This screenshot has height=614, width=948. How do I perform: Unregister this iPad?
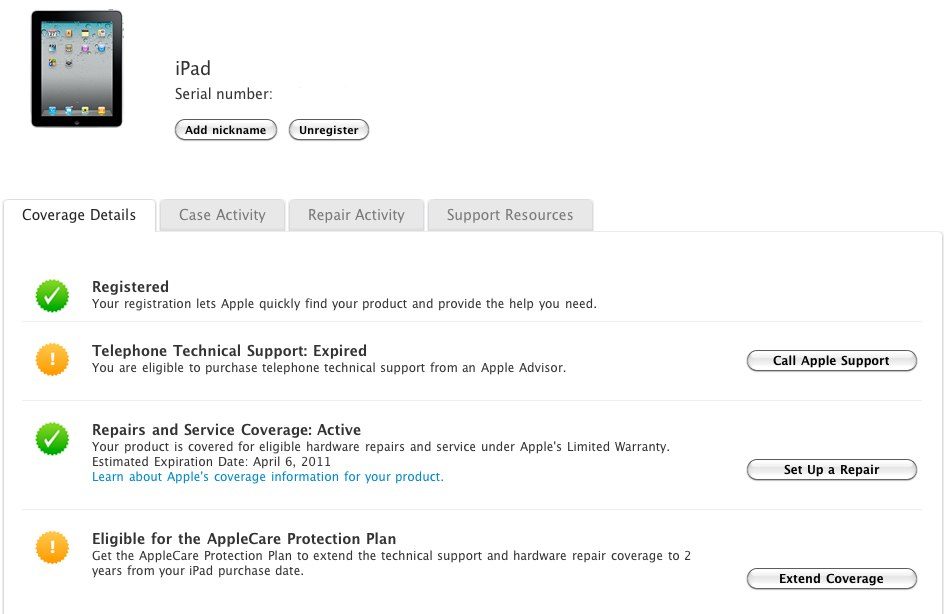click(328, 130)
